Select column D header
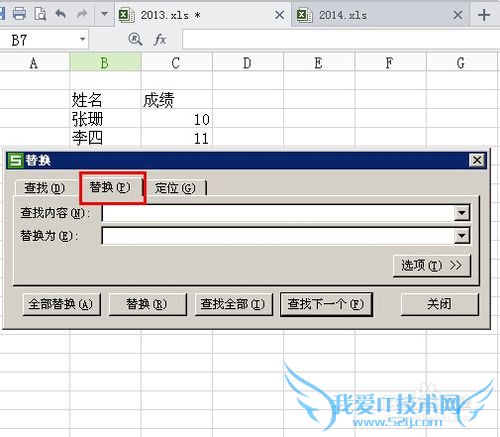The image size is (500, 437). click(x=248, y=63)
